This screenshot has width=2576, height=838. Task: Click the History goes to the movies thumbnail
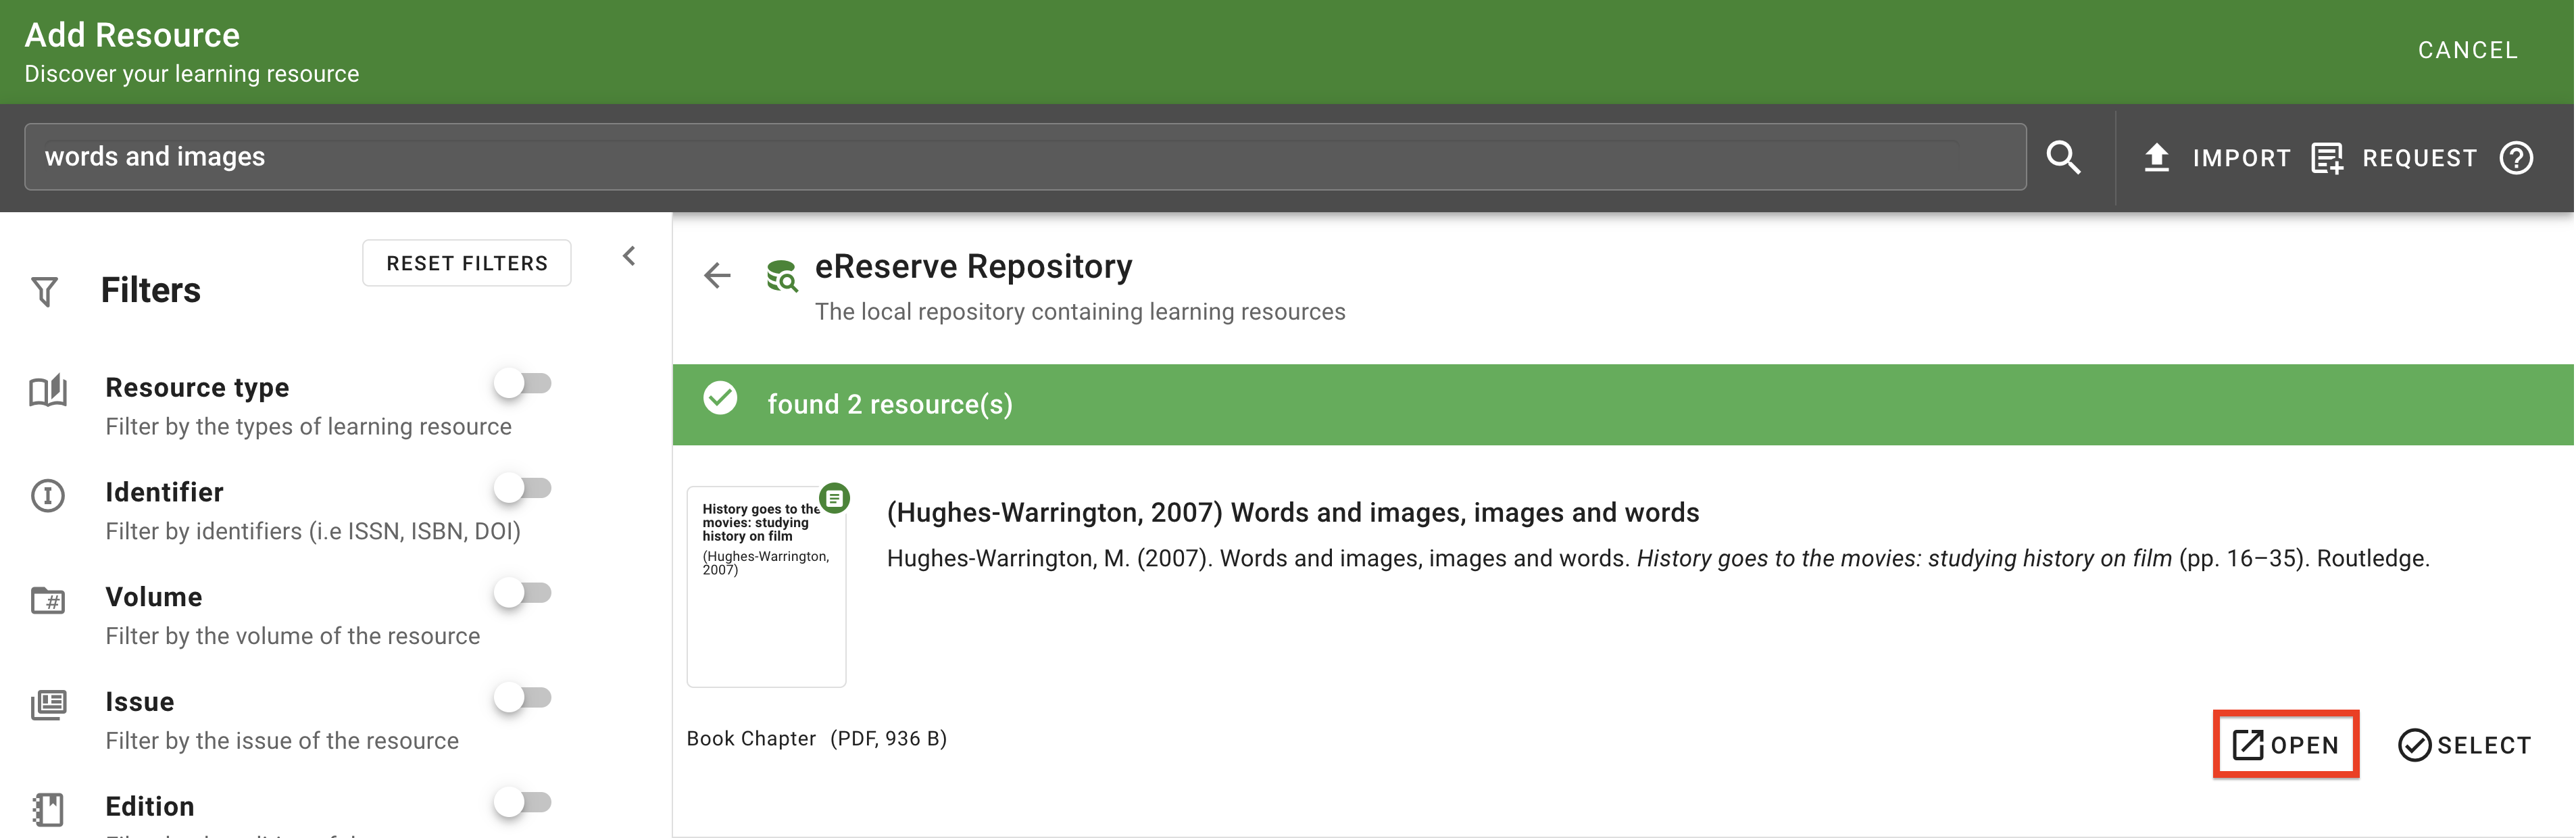[766, 587]
